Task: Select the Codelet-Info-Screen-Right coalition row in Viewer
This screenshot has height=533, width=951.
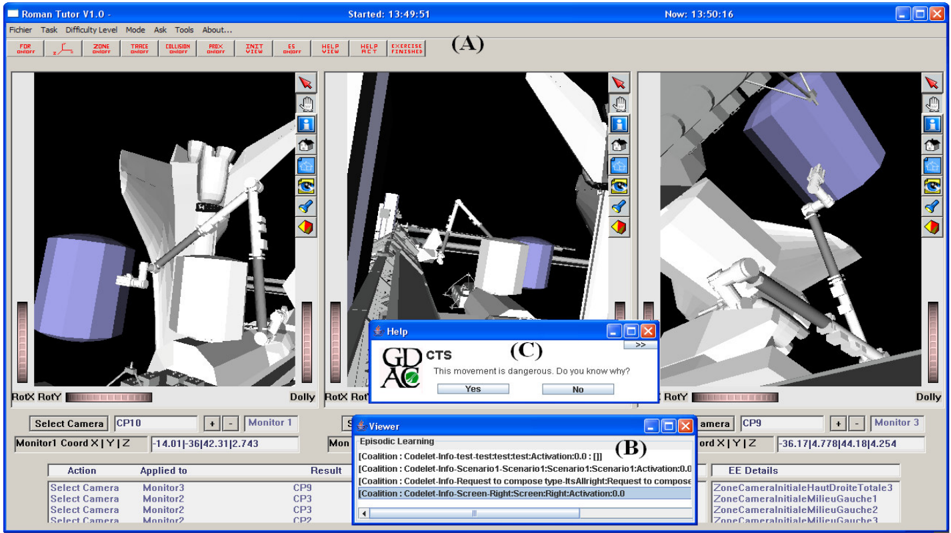Action: coord(524,494)
